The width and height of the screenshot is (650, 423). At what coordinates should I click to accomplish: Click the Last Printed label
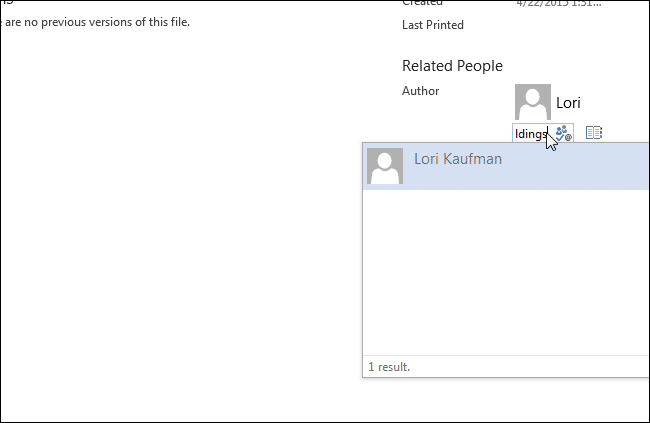click(432, 25)
